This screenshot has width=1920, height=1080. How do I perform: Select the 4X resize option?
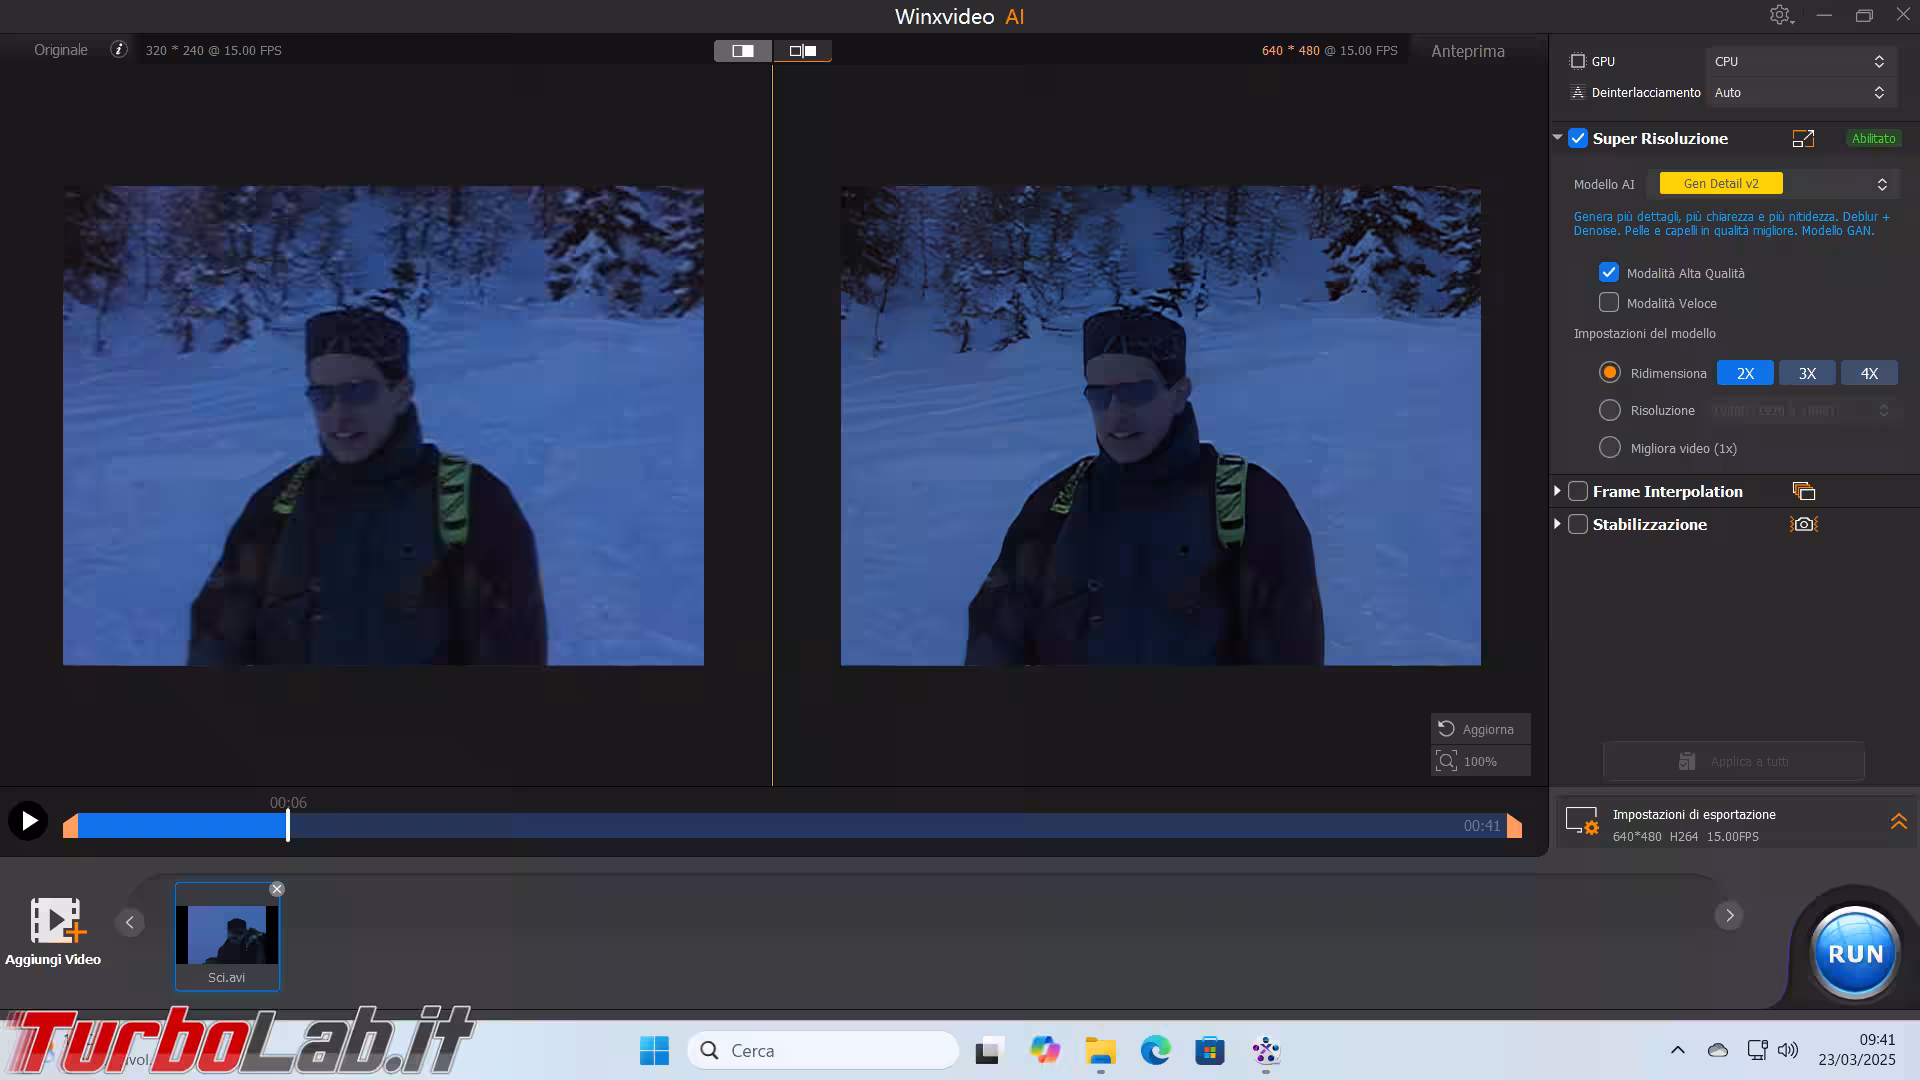coord(1868,373)
